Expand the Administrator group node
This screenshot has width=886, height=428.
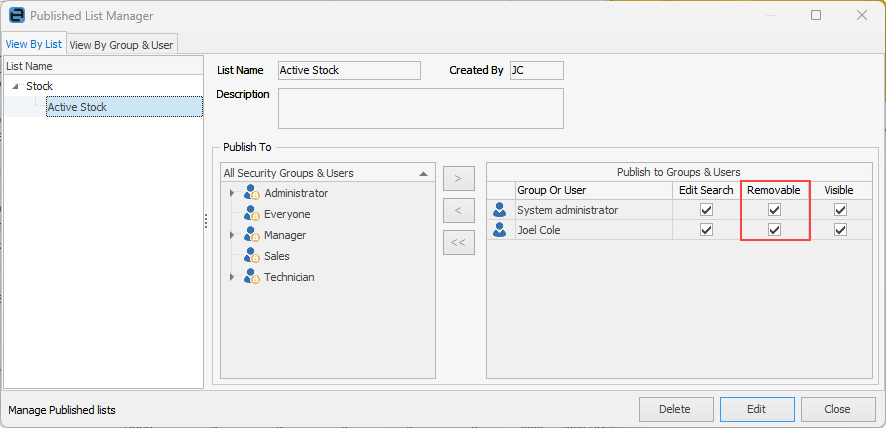click(232, 193)
